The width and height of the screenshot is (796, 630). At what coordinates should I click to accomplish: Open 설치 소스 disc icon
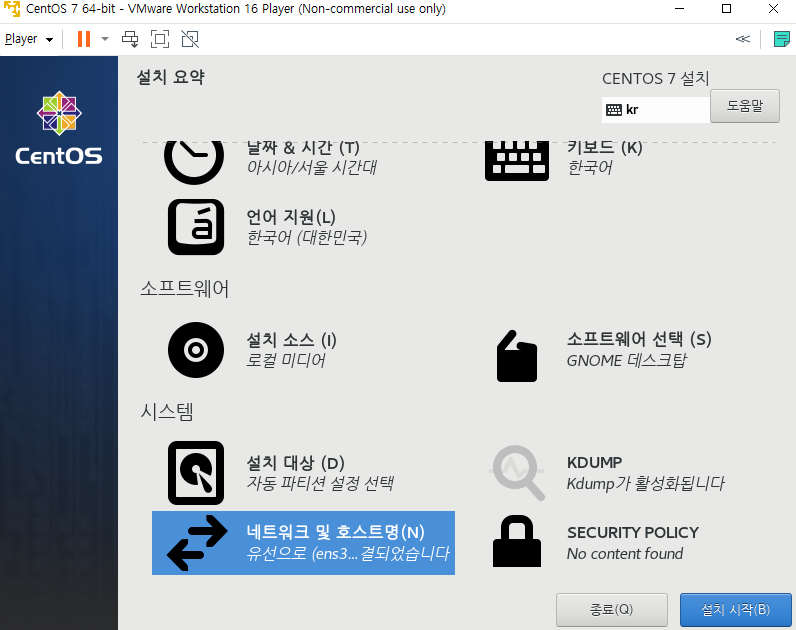[x=196, y=350]
